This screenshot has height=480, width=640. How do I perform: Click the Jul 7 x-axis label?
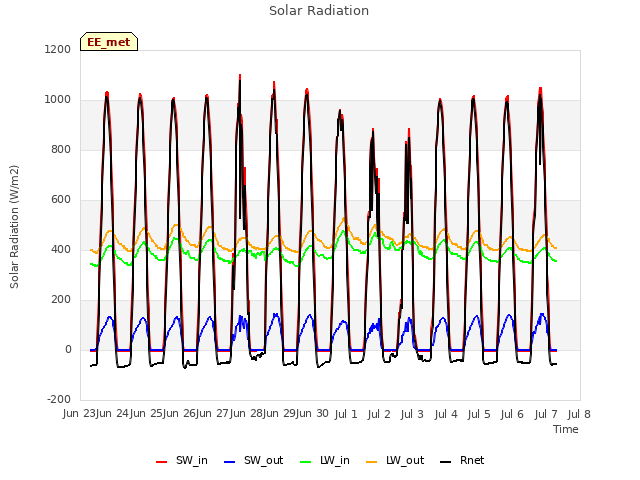coord(546,415)
